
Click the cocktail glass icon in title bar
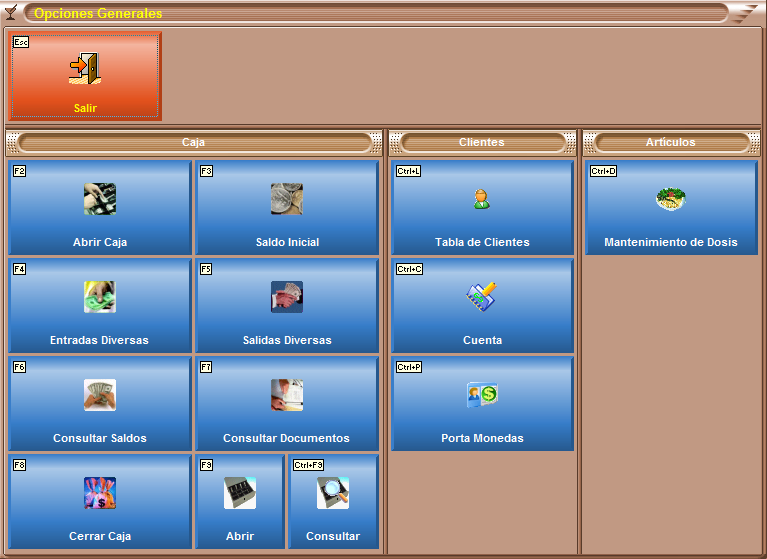pyautogui.click(x=10, y=12)
